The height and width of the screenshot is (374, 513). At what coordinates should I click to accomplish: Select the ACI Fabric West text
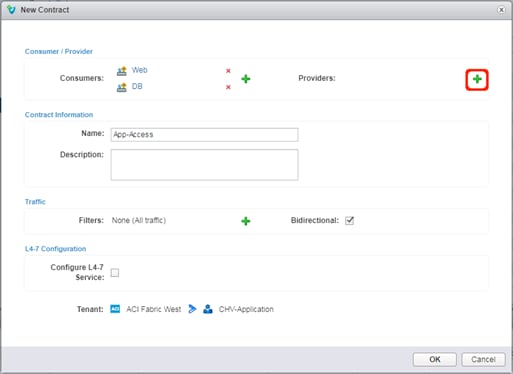pos(154,309)
